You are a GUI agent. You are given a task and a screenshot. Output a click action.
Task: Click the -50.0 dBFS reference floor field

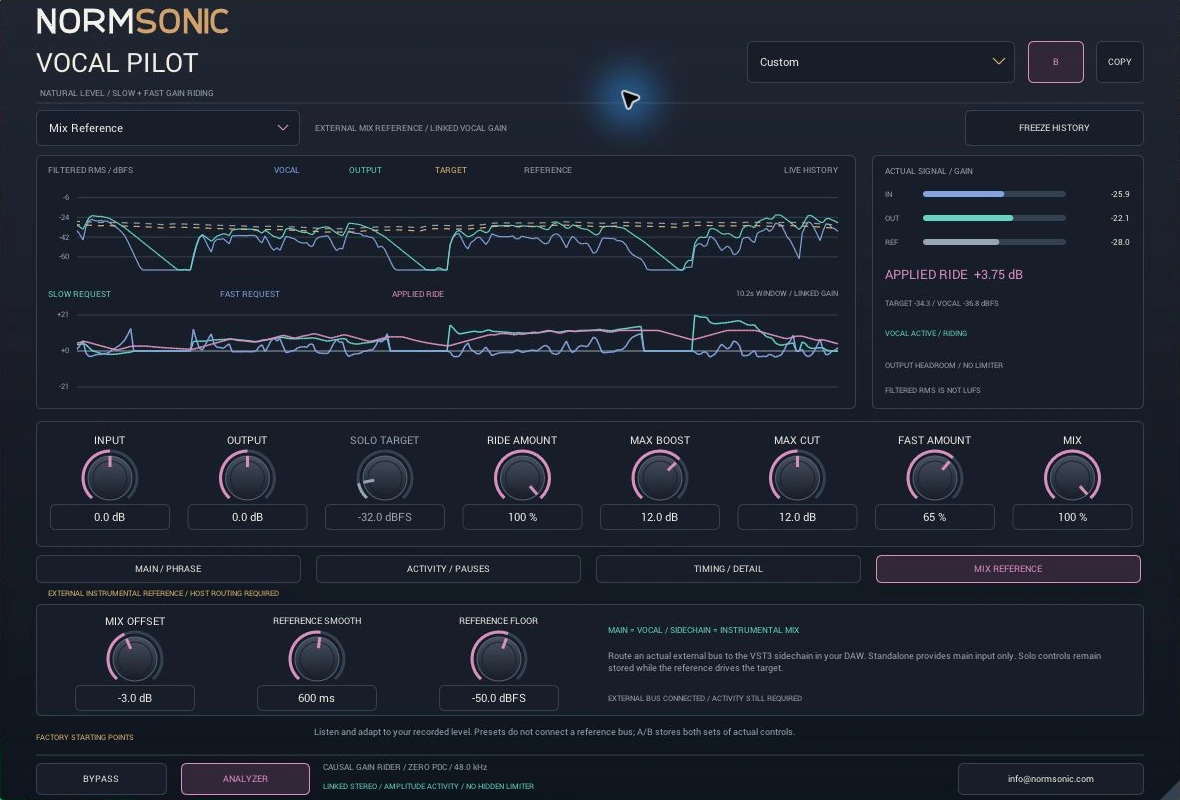[x=499, y=698]
